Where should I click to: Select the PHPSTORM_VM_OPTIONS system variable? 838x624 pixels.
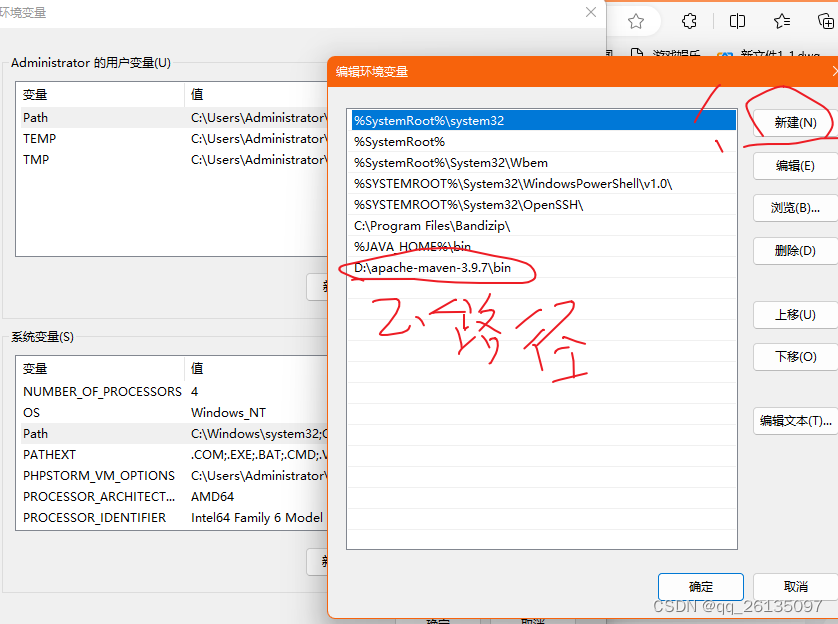click(x=172, y=475)
